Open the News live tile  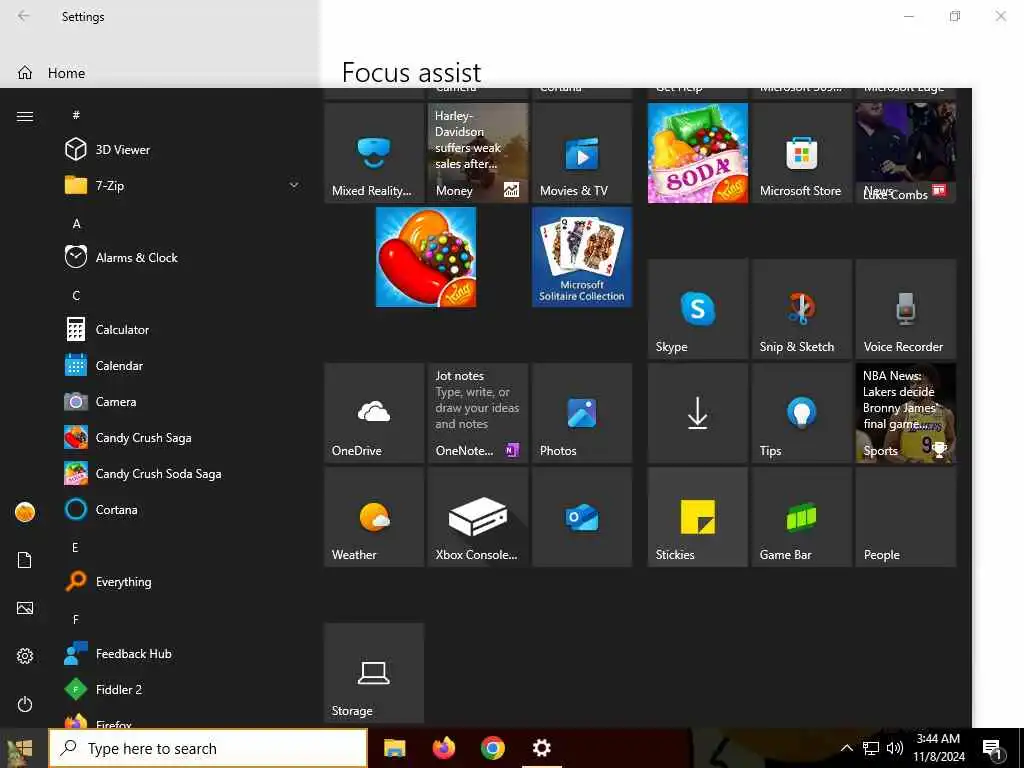click(906, 153)
